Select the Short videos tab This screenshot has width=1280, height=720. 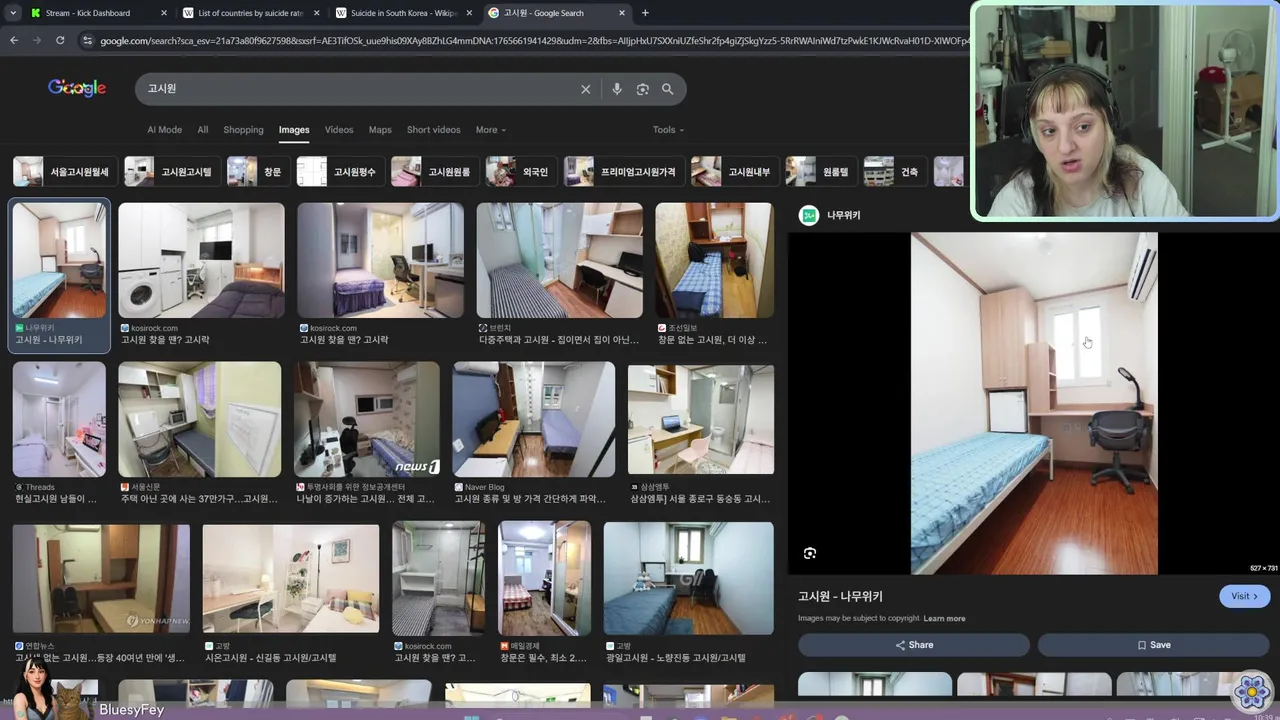click(433, 130)
